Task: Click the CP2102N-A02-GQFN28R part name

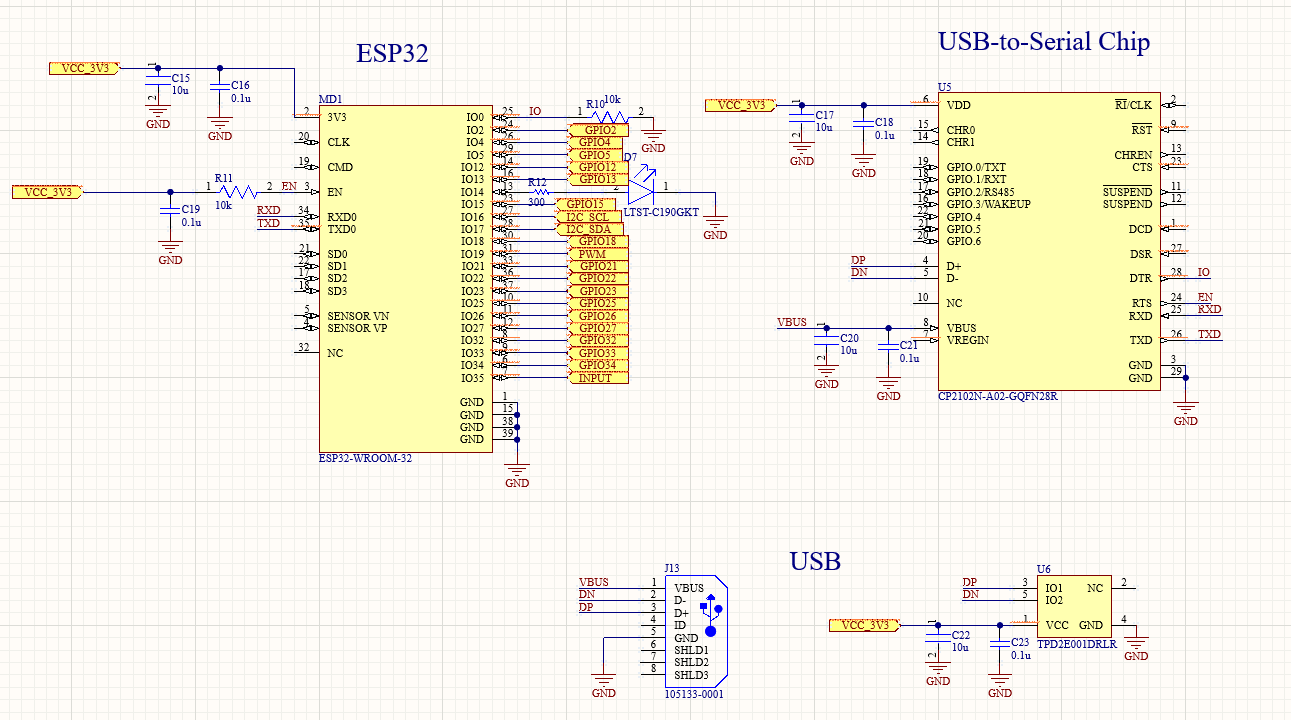Action: pyautogui.click(x=998, y=397)
